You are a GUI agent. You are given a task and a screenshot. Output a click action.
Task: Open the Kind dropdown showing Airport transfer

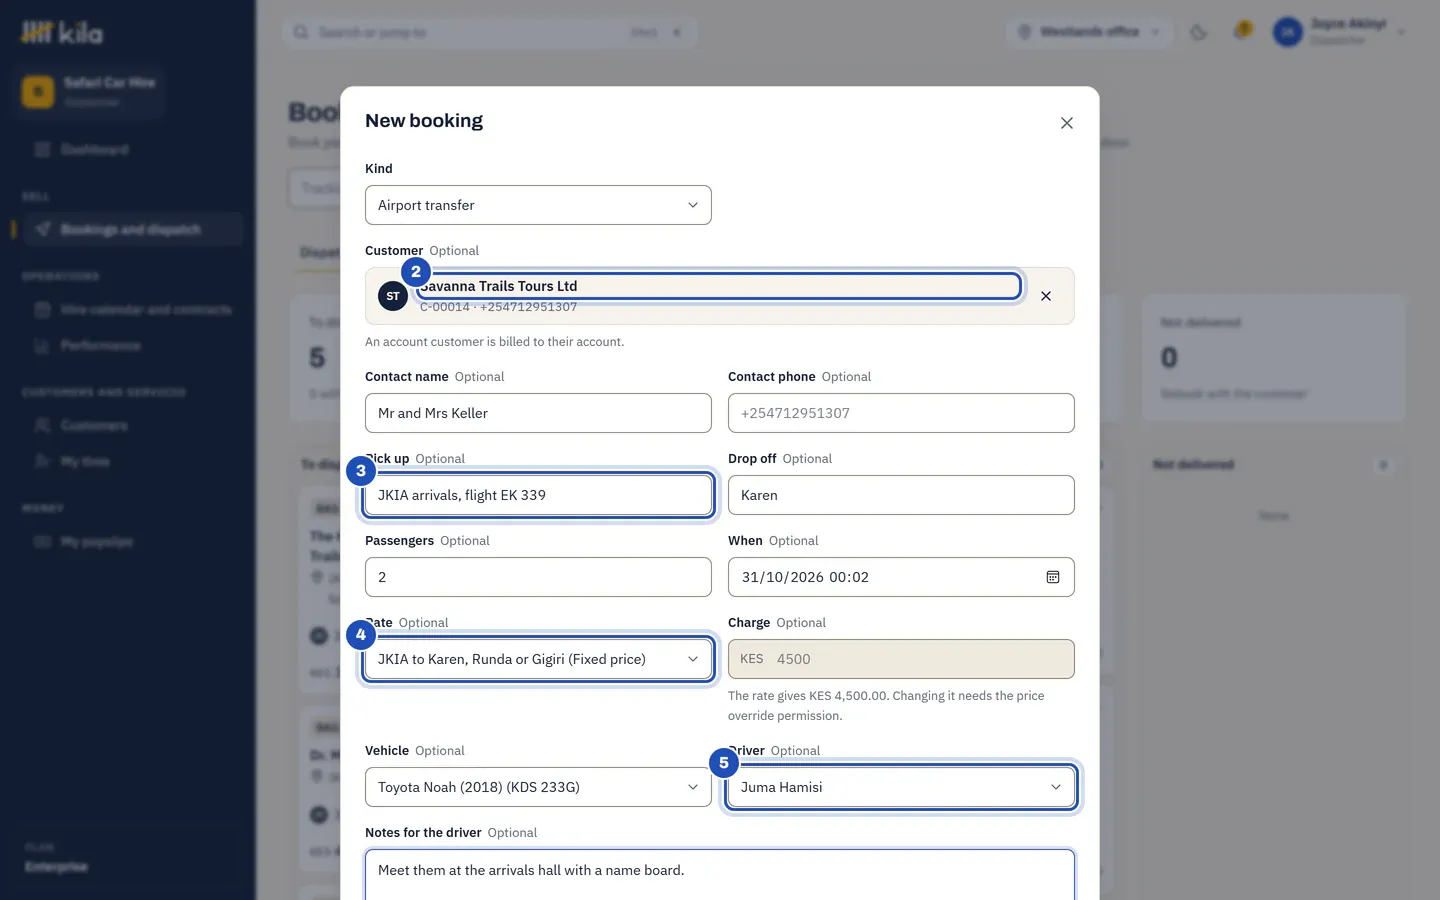538,205
